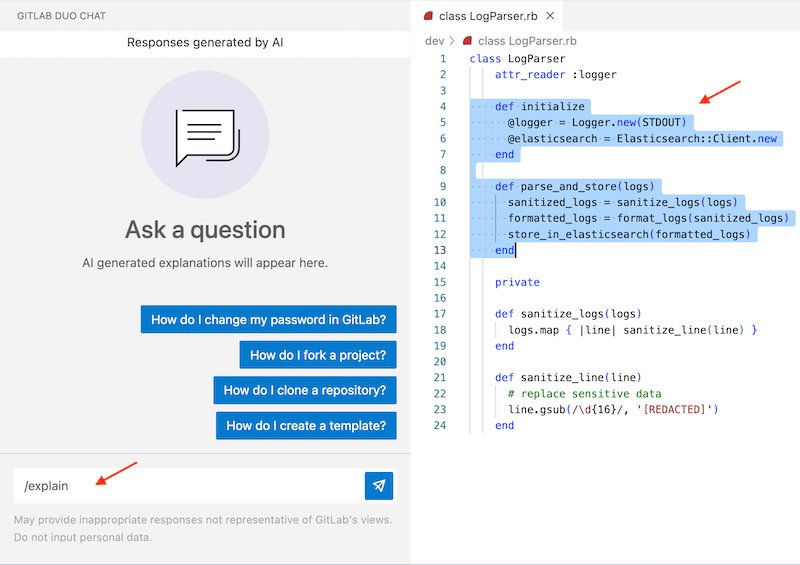Close the class LogParser.rb tab
Viewport: 800px width, 565px height.
(550, 16)
